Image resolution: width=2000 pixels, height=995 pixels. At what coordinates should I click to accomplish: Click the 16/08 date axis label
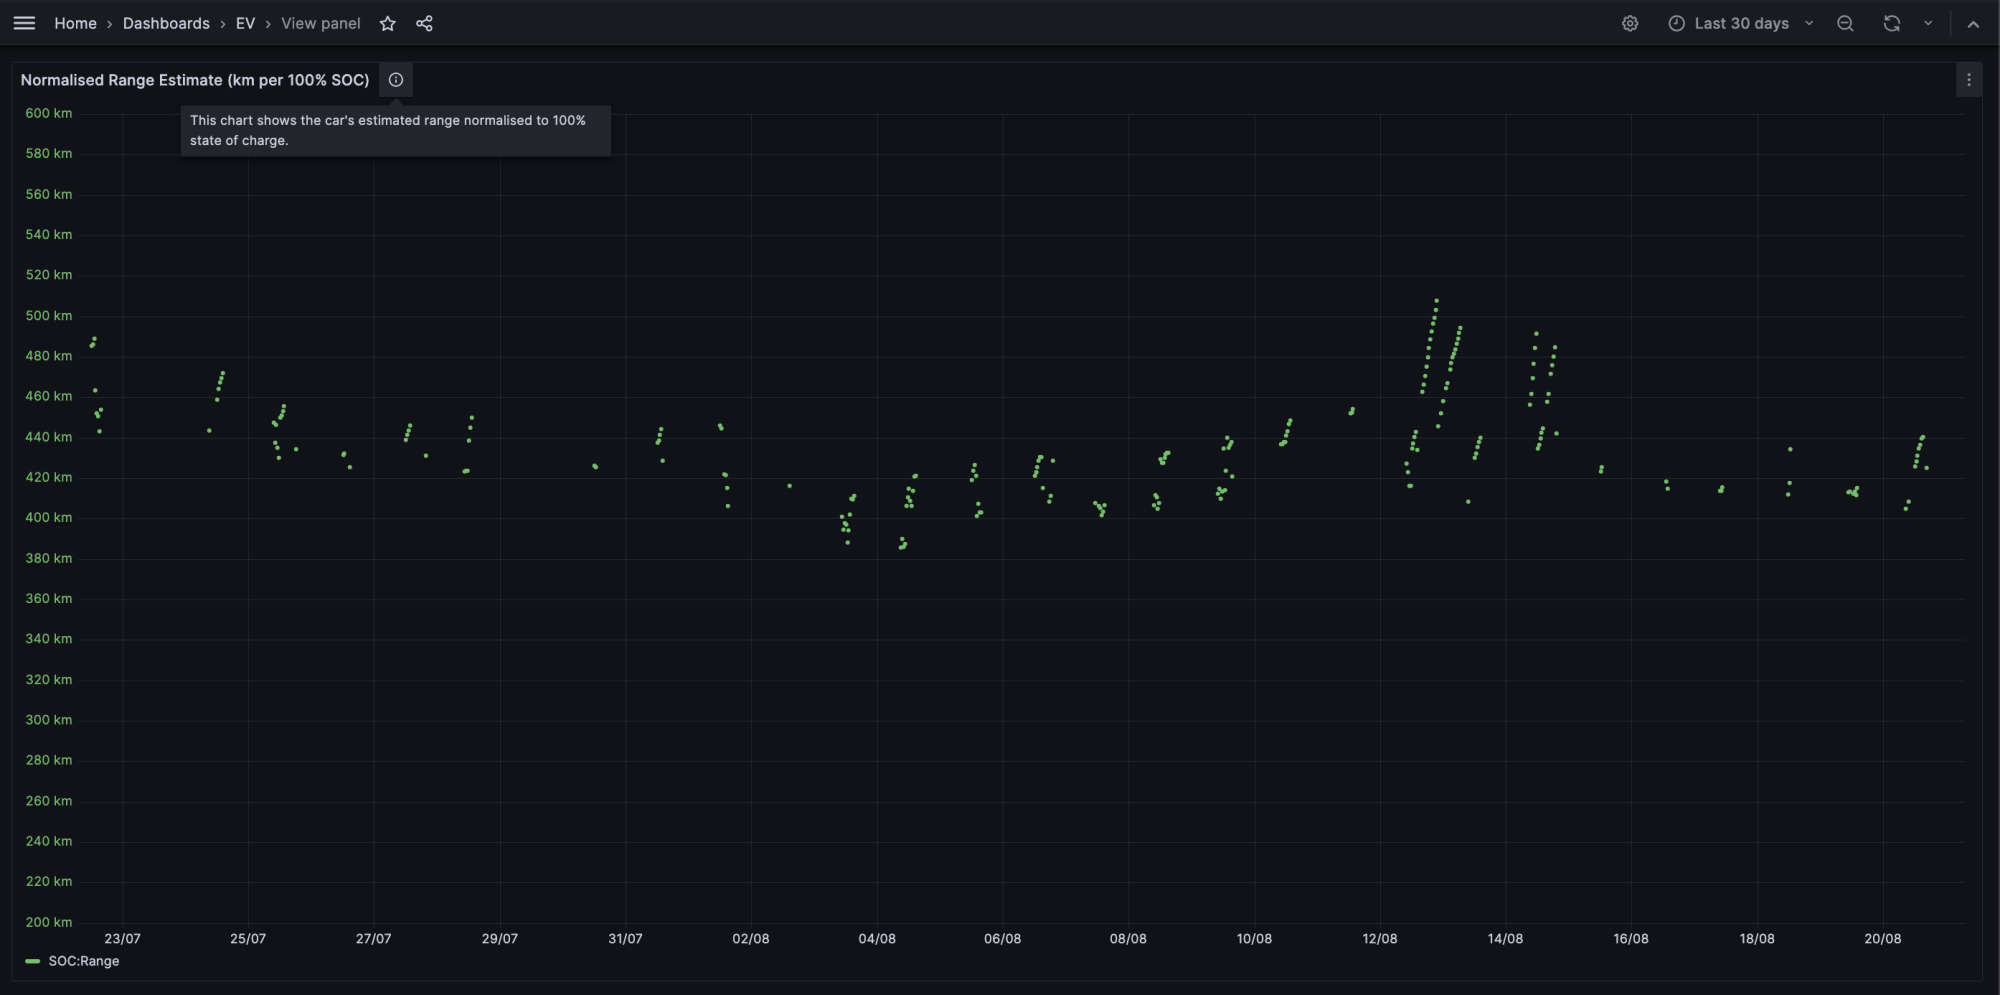1631,938
